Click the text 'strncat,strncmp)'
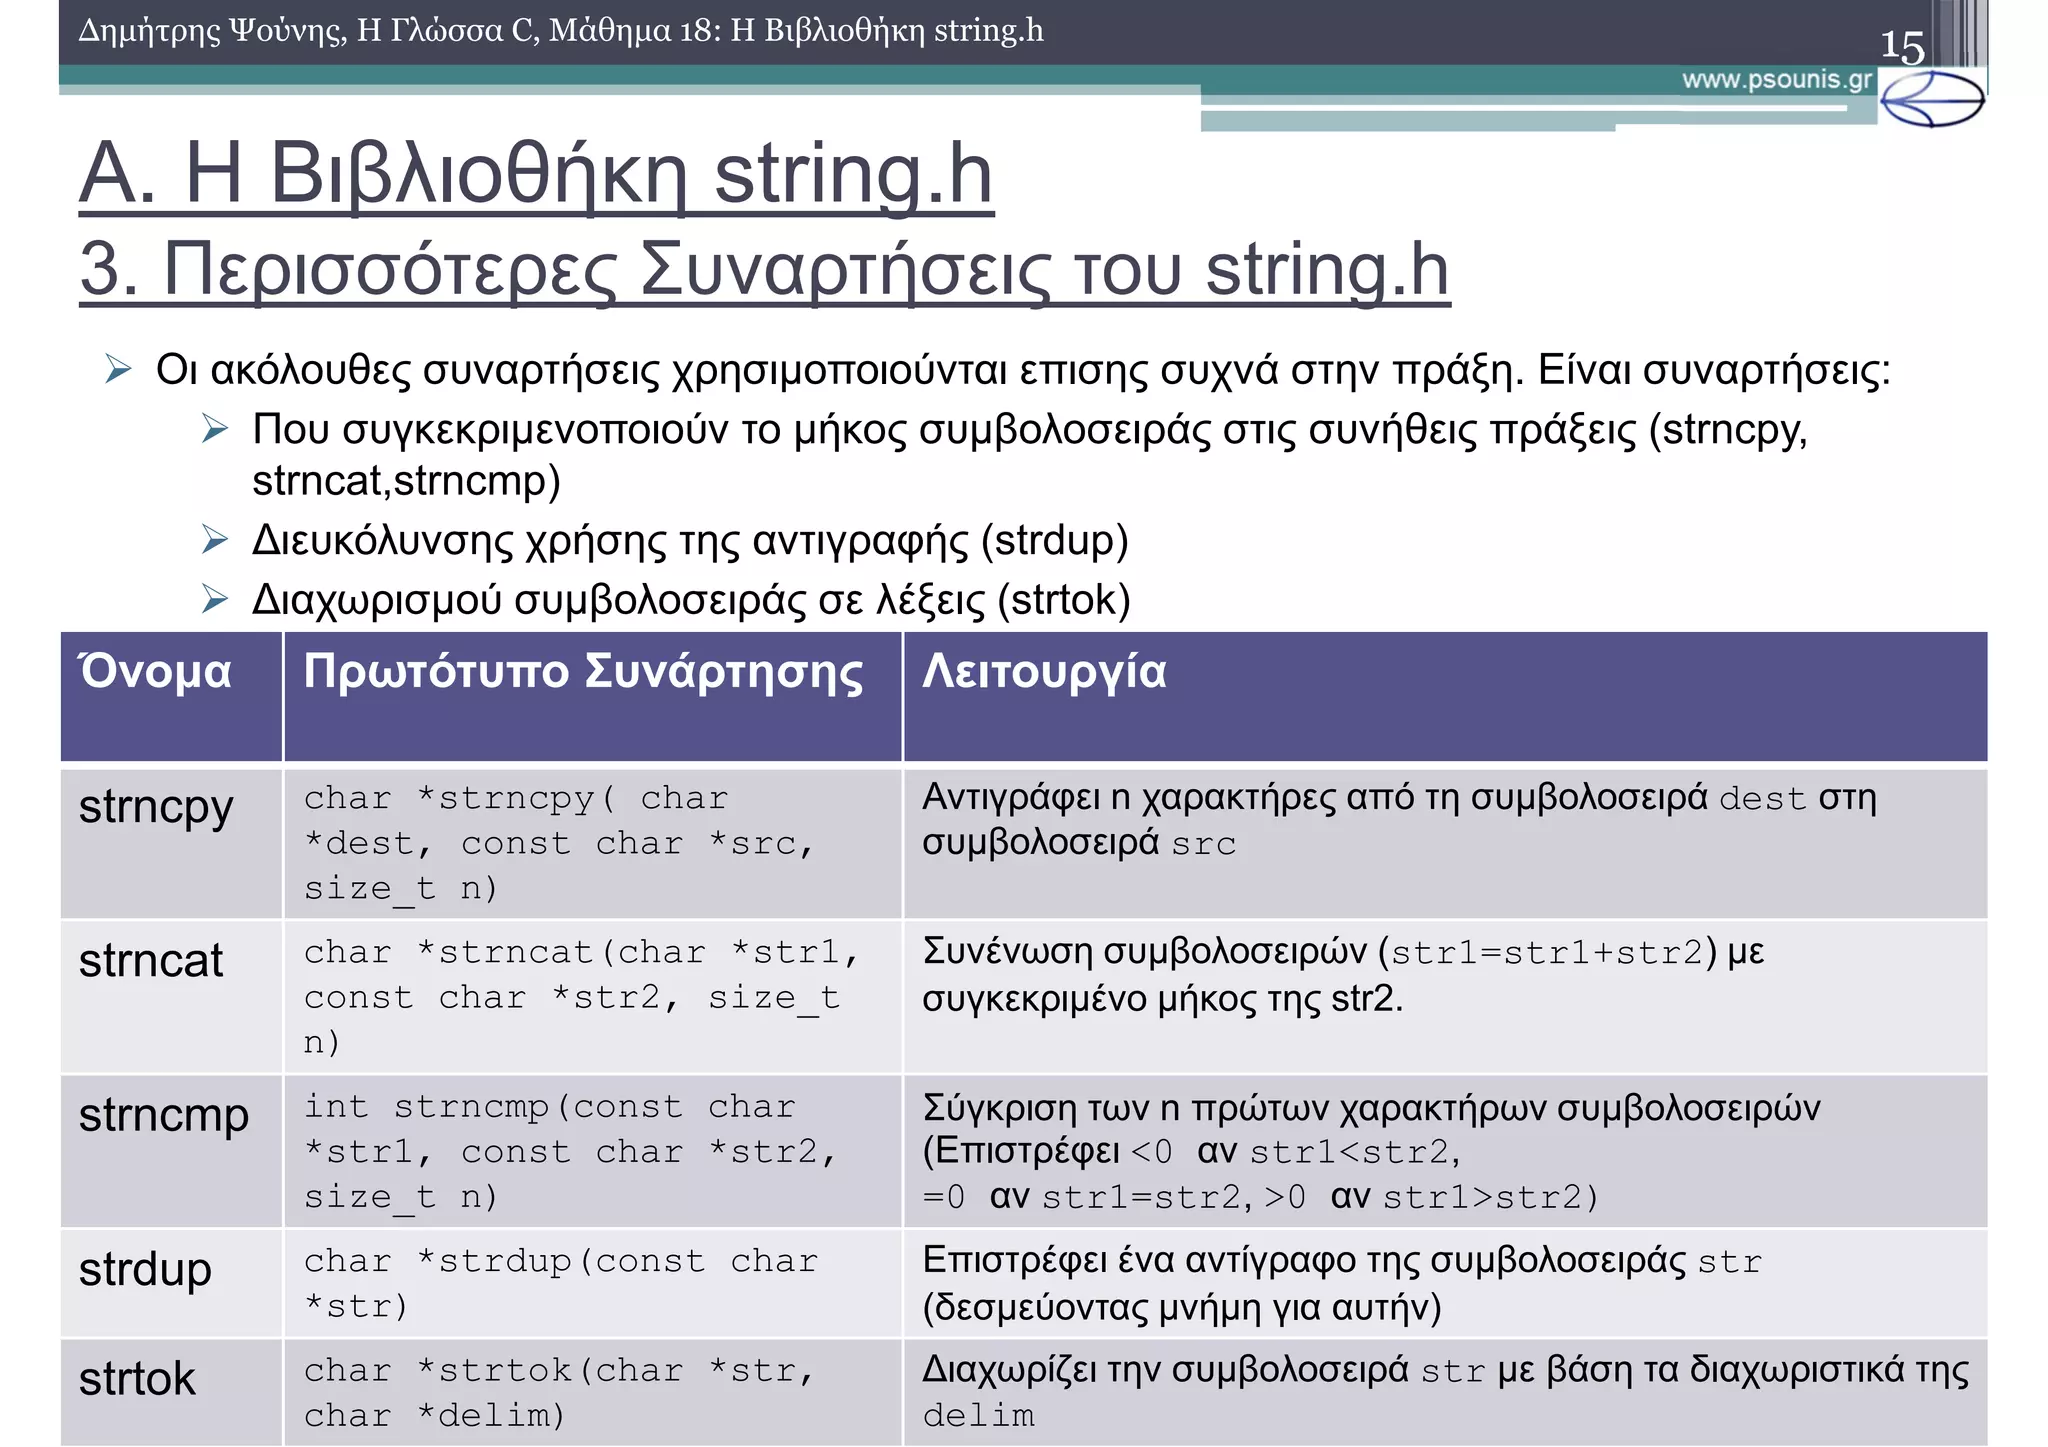The width and height of the screenshot is (2048, 1447). pos(406,480)
